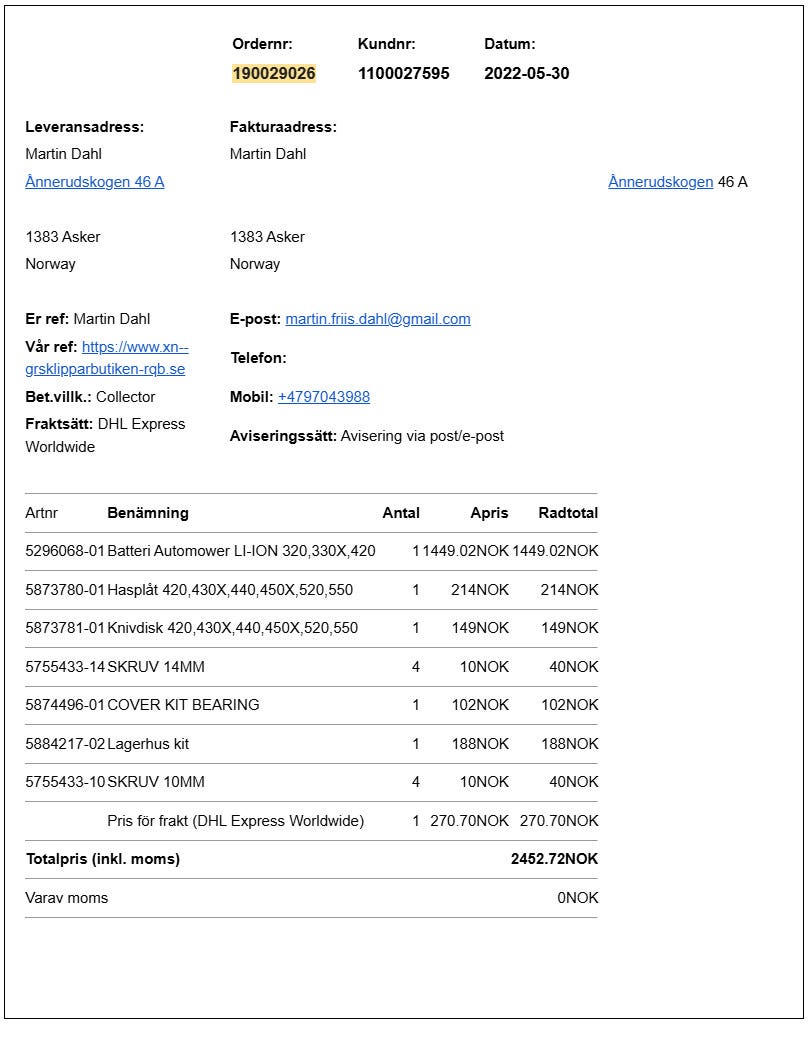Select the highlighted order number 190029026
The height and width of the screenshot is (1040, 811).
(x=274, y=73)
